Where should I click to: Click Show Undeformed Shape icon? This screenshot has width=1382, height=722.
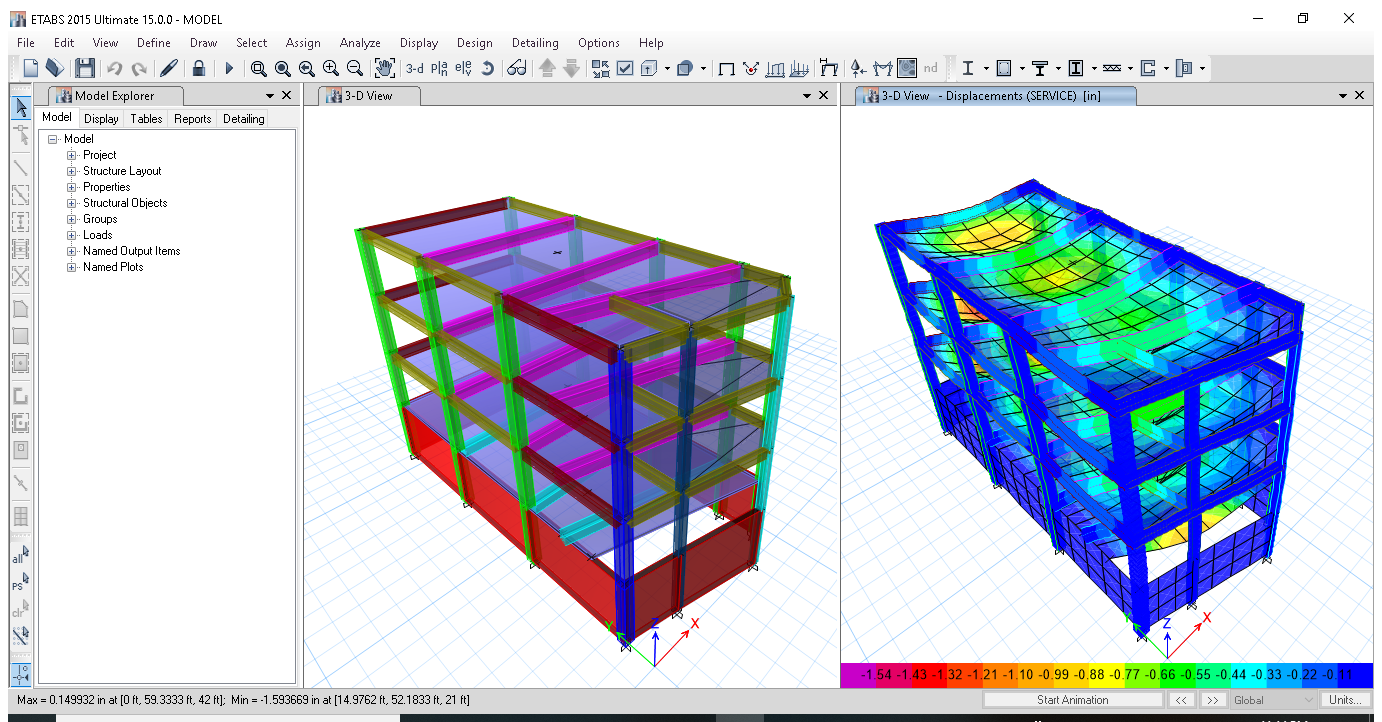[x=727, y=68]
